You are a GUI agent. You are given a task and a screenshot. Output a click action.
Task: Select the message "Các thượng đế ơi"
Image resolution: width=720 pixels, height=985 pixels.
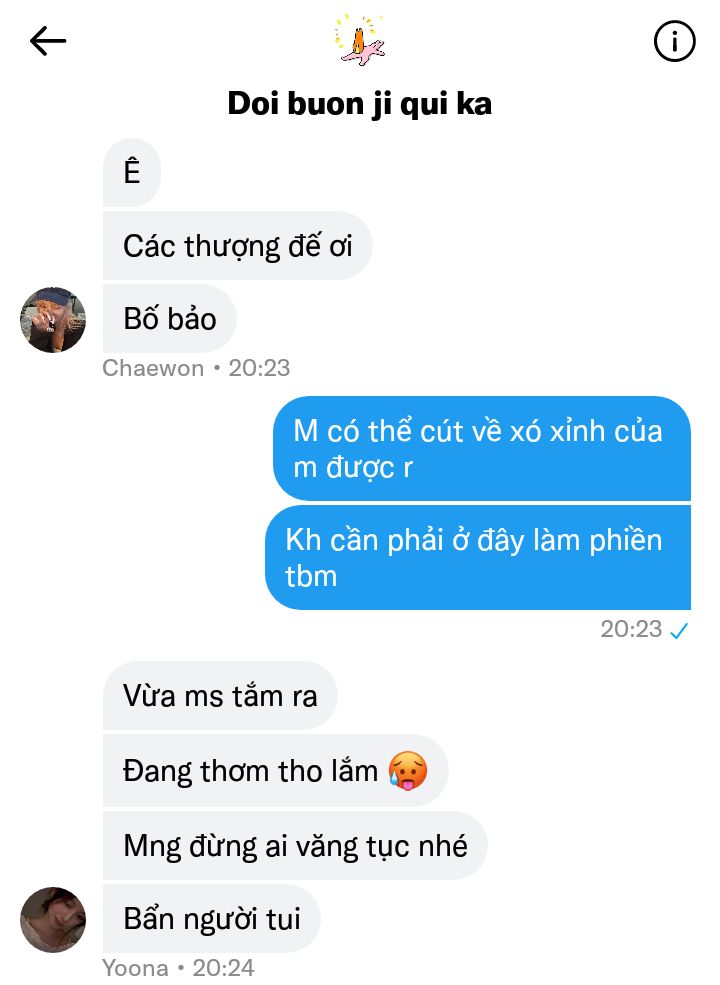pos(237,246)
